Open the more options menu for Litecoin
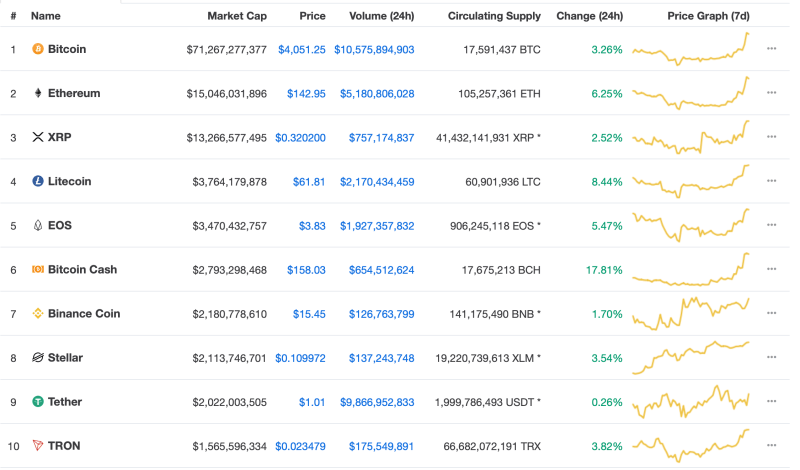The width and height of the screenshot is (800, 470). coord(771,181)
